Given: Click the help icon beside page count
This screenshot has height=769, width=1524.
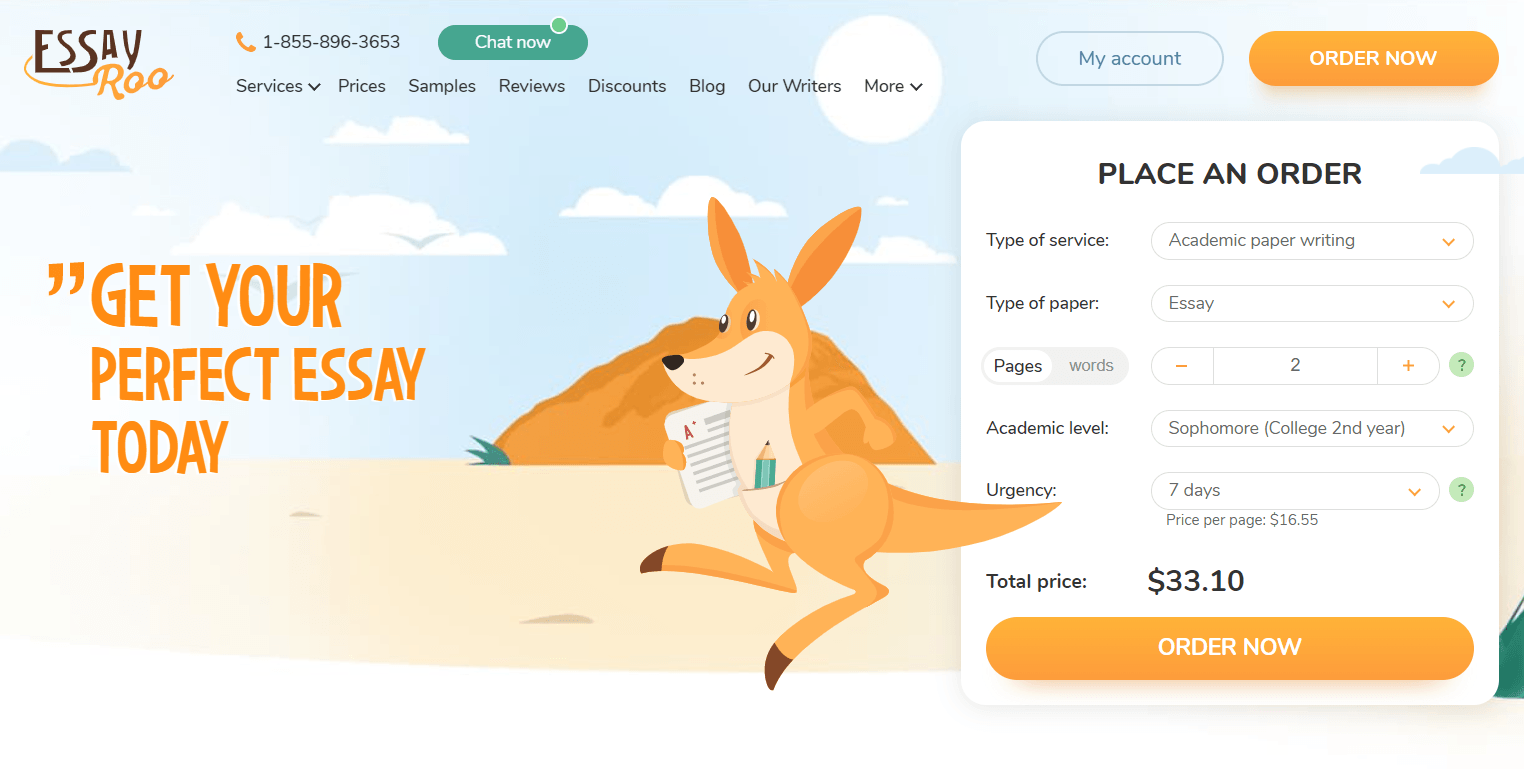Looking at the screenshot, I should pos(1461,365).
